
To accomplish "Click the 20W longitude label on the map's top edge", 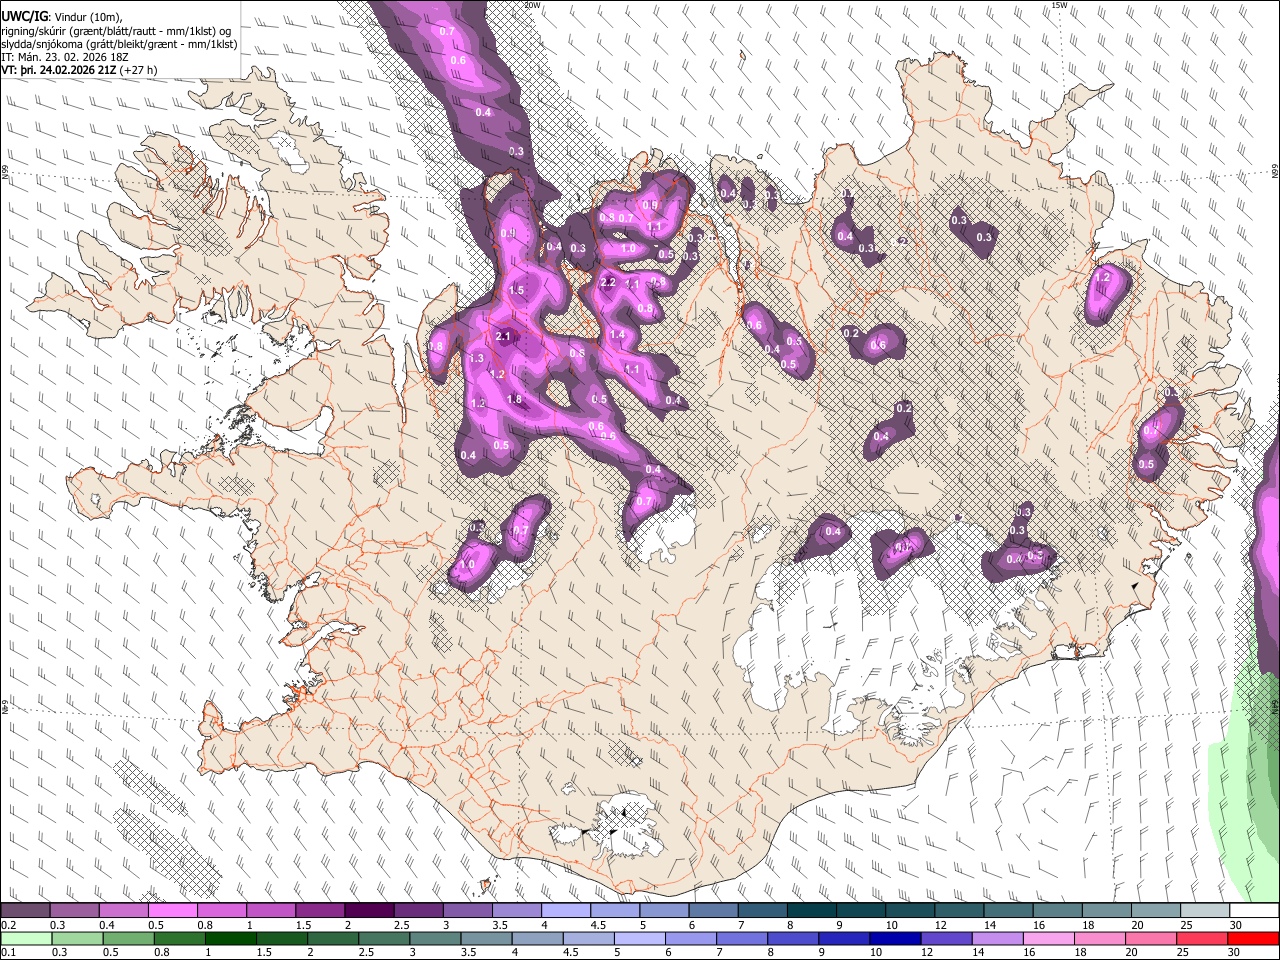I will click(532, 5).
